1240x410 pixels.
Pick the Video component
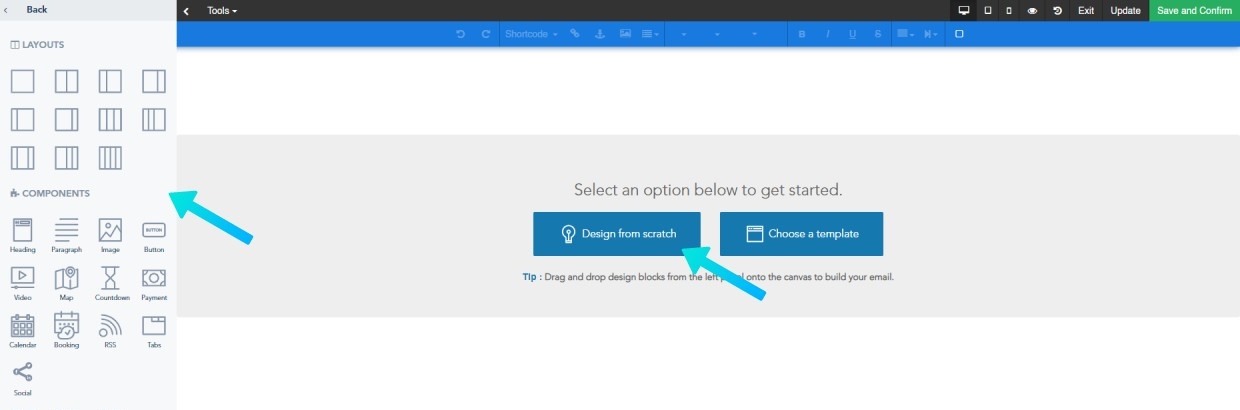(23, 279)
